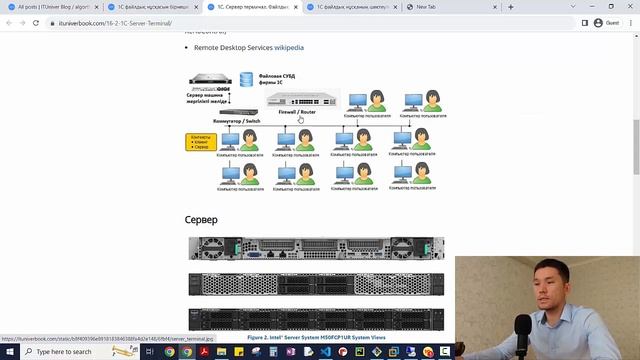This screenshot has width=640, height=360.
Task: Click the Type here to search box
Action: (x=80, y=351)
